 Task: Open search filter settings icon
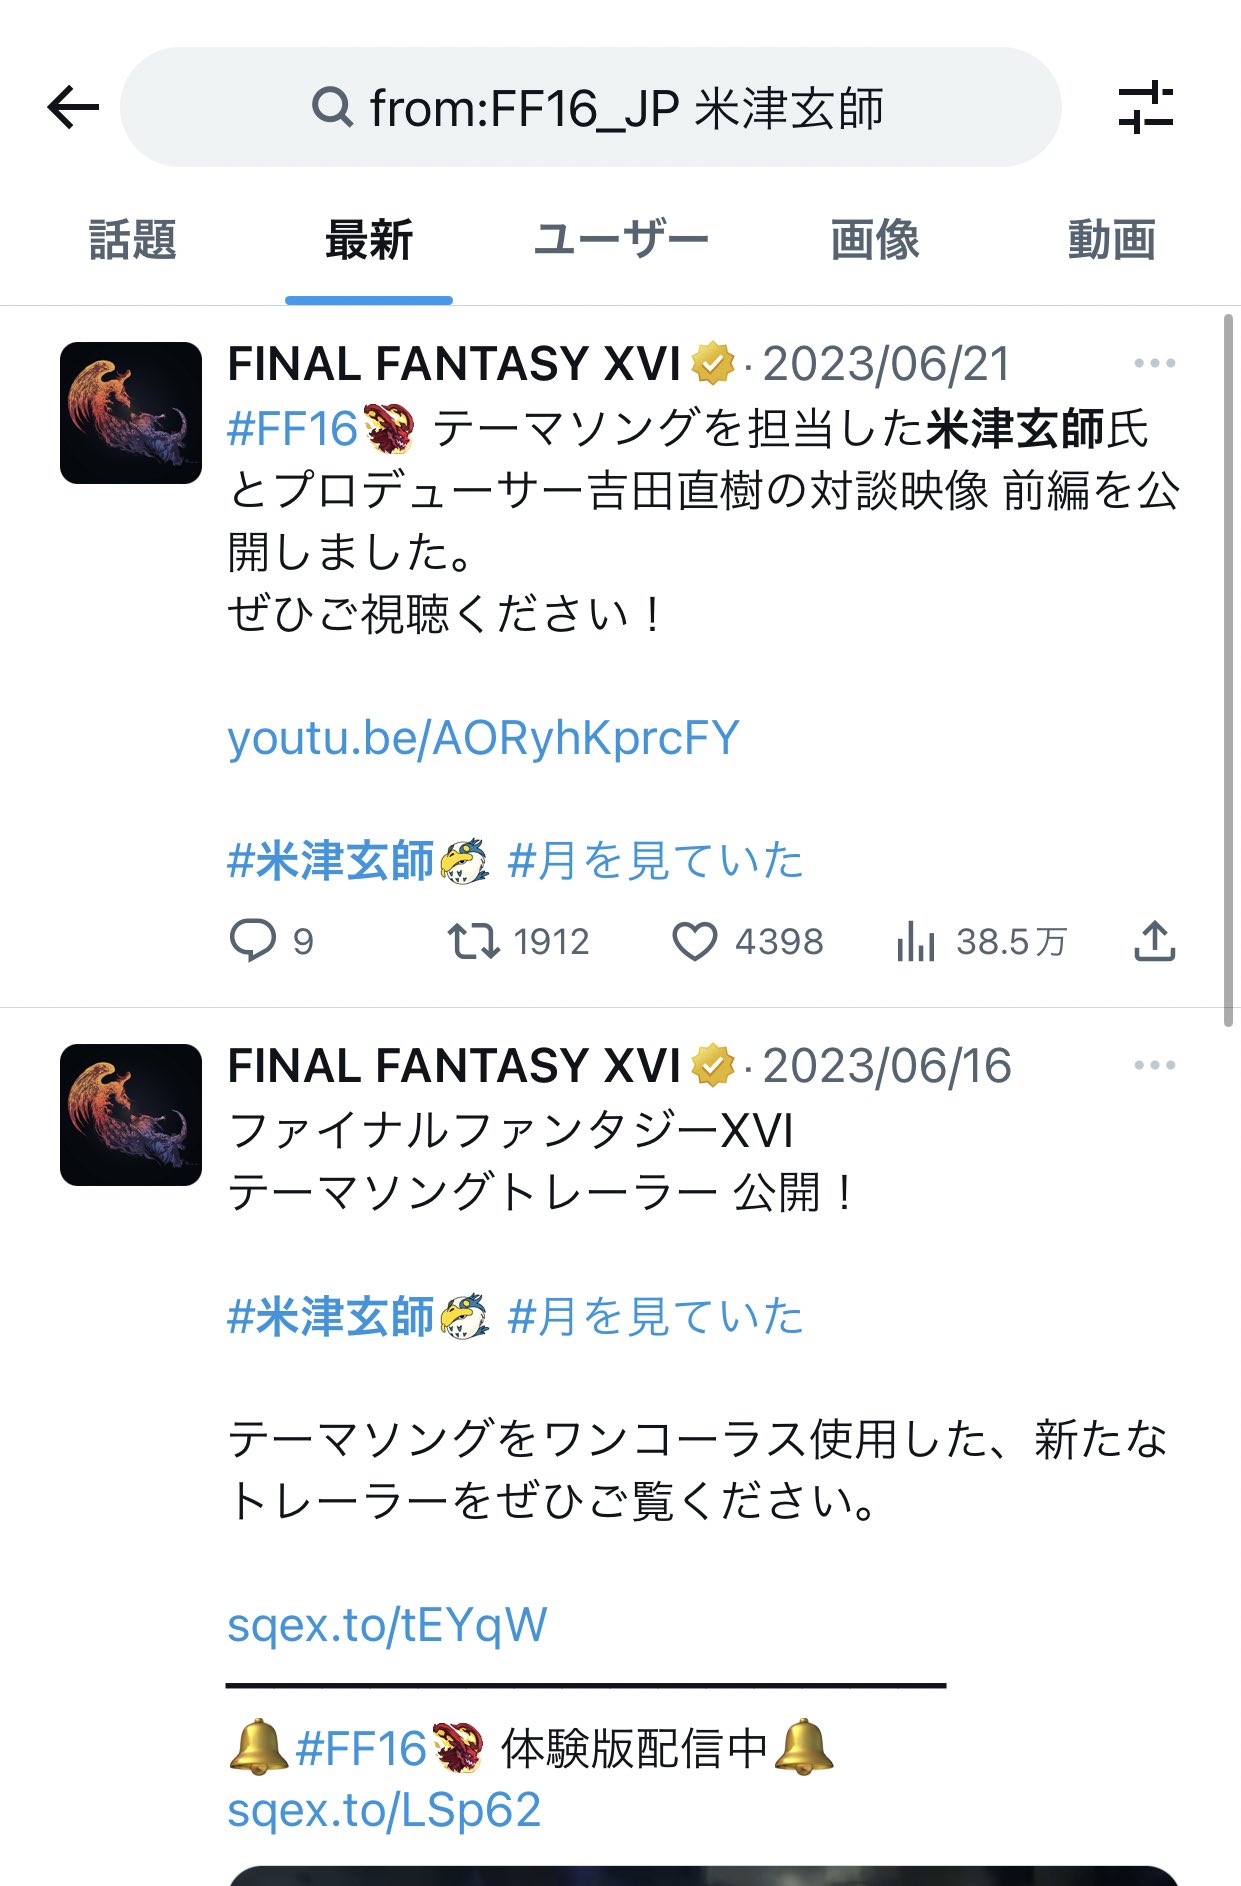pos(1146,107)
